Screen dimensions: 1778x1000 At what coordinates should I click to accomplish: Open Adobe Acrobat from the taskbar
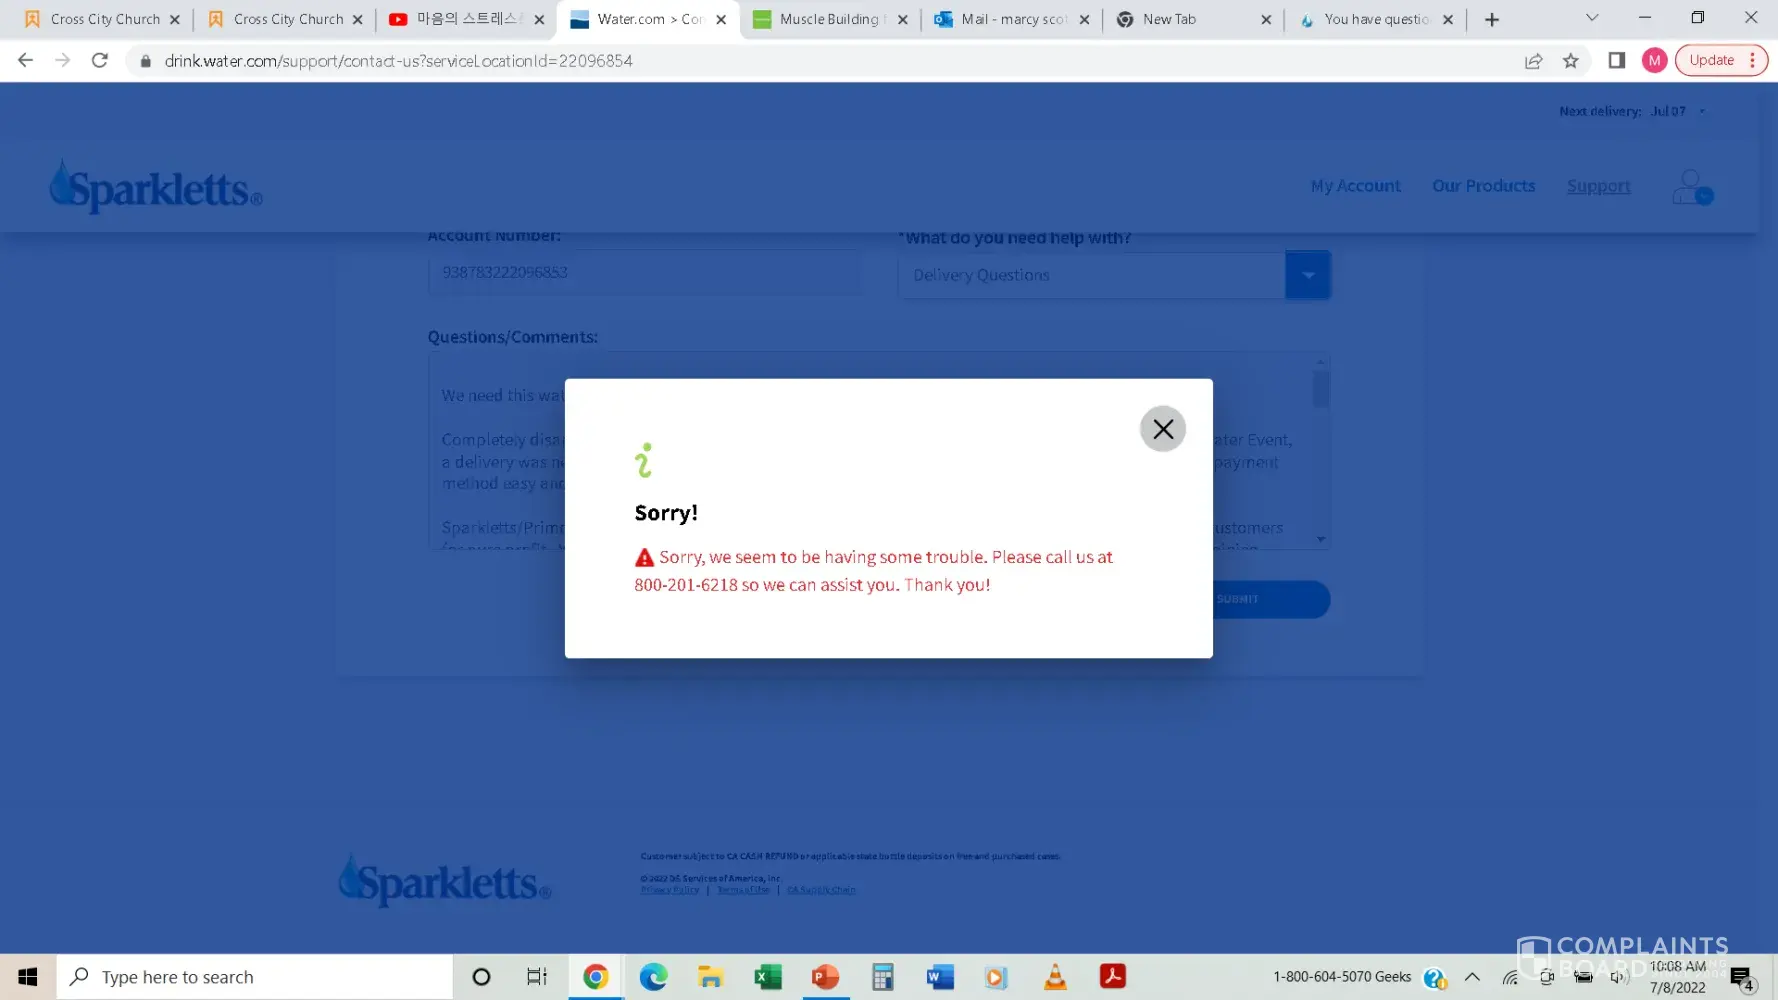pyautogui.click(x=1112, y=977)
